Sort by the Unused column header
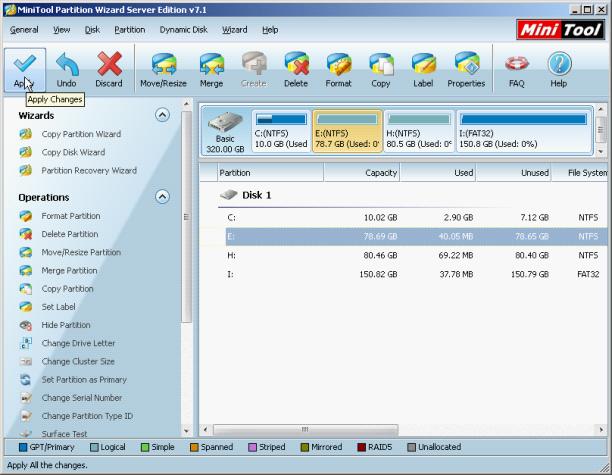The image size is (612, 475). point(513,173)
